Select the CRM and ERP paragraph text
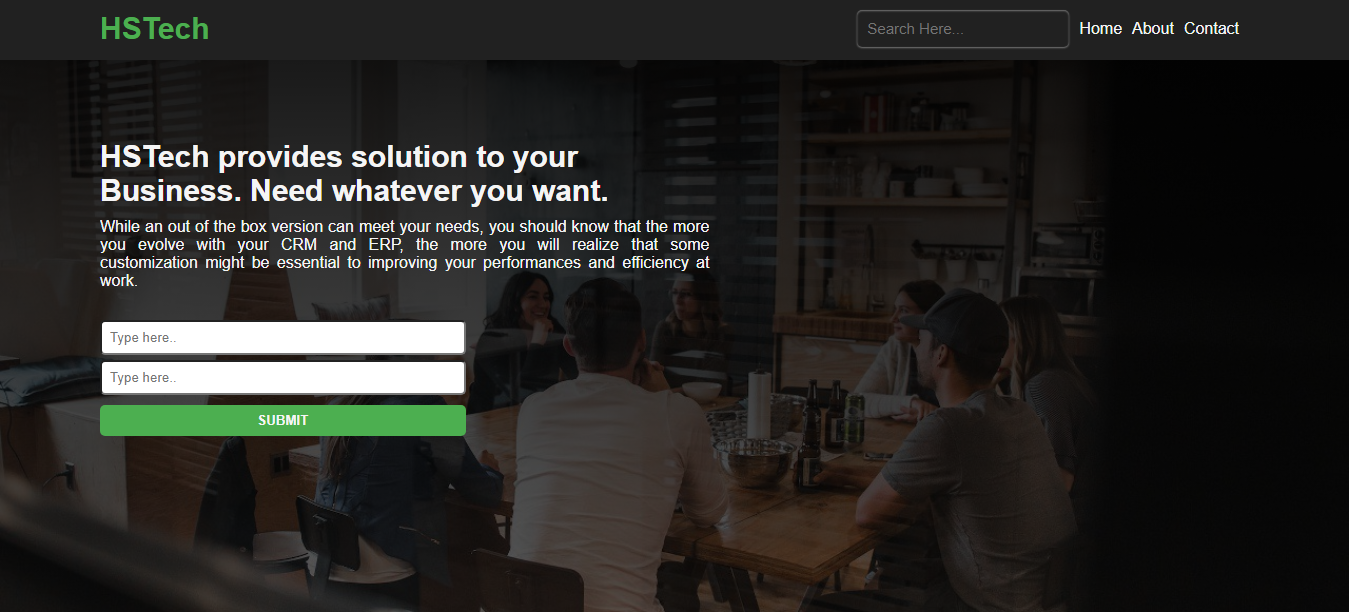This screenshot has width=1349, height=612. [x=405, y=253]
